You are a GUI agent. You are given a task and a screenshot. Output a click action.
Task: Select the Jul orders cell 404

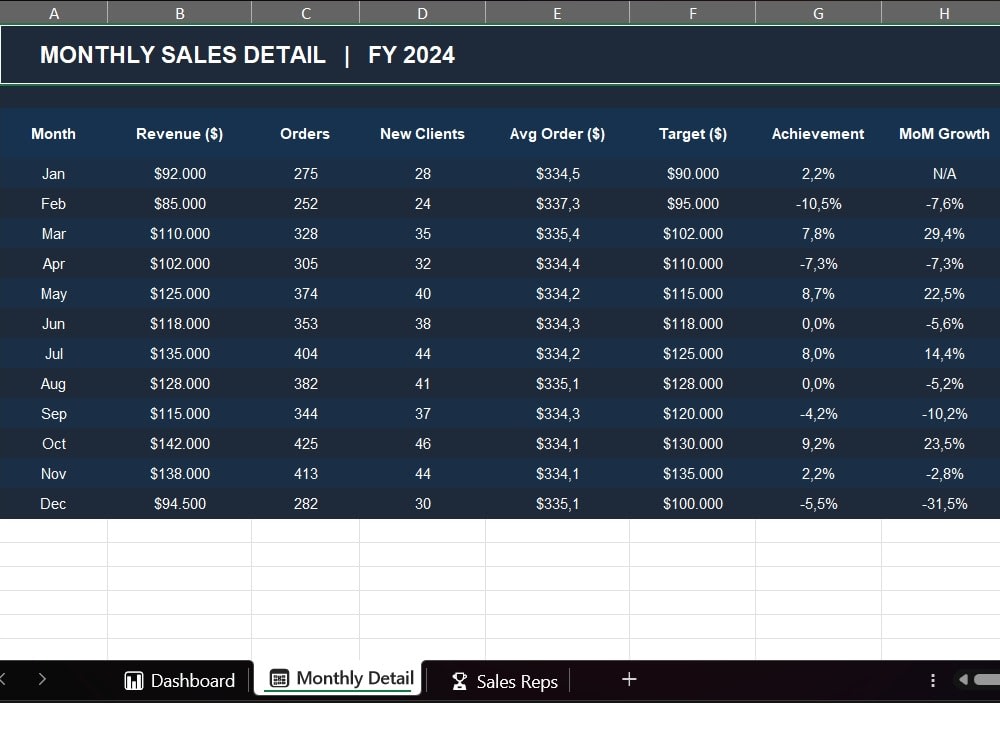pyautogui.click(x=305, y=353)
